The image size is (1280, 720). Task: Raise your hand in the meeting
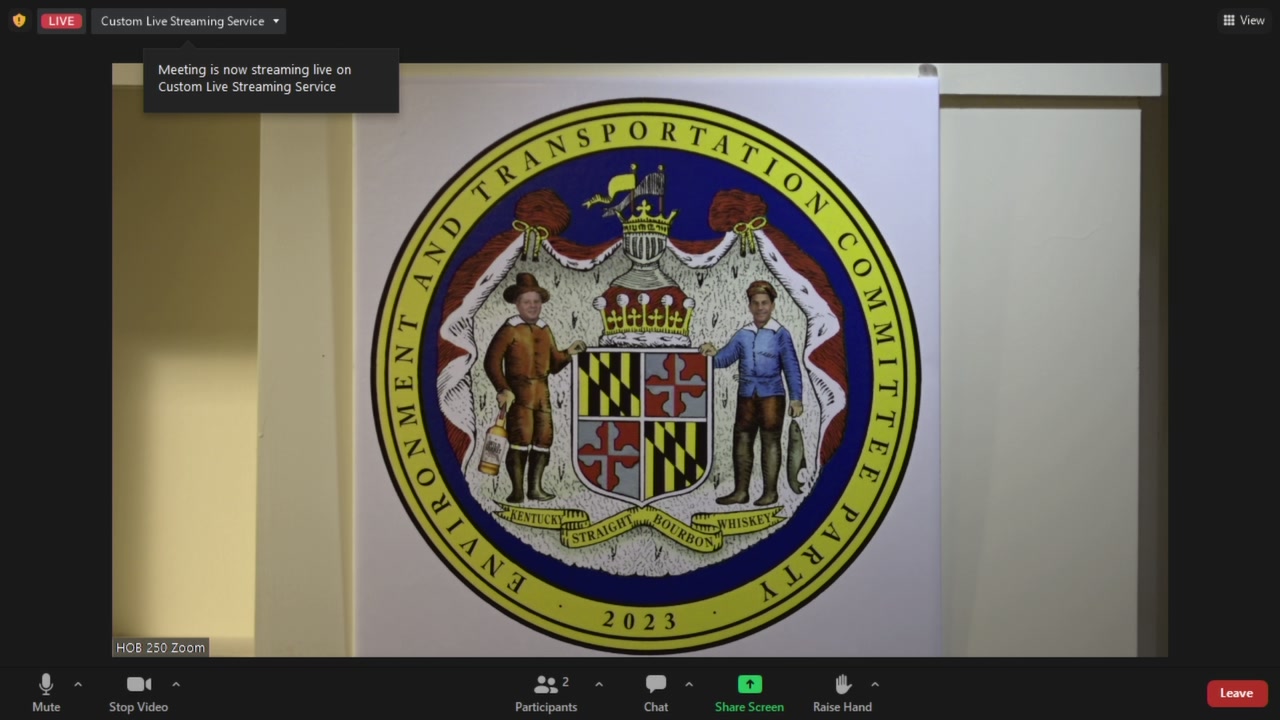coord(842,693)
